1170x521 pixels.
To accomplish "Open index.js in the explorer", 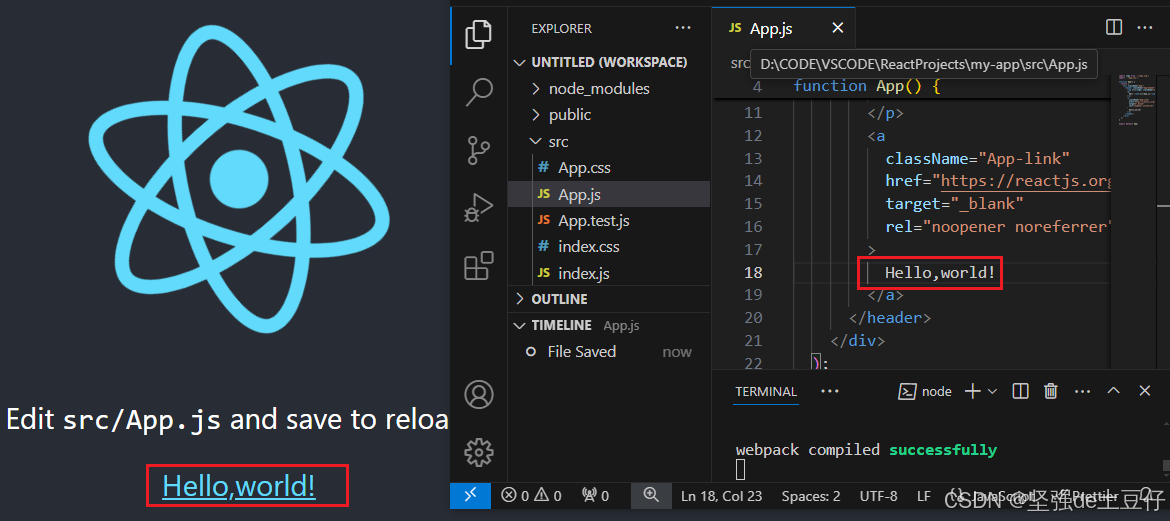I will (609, 273).
